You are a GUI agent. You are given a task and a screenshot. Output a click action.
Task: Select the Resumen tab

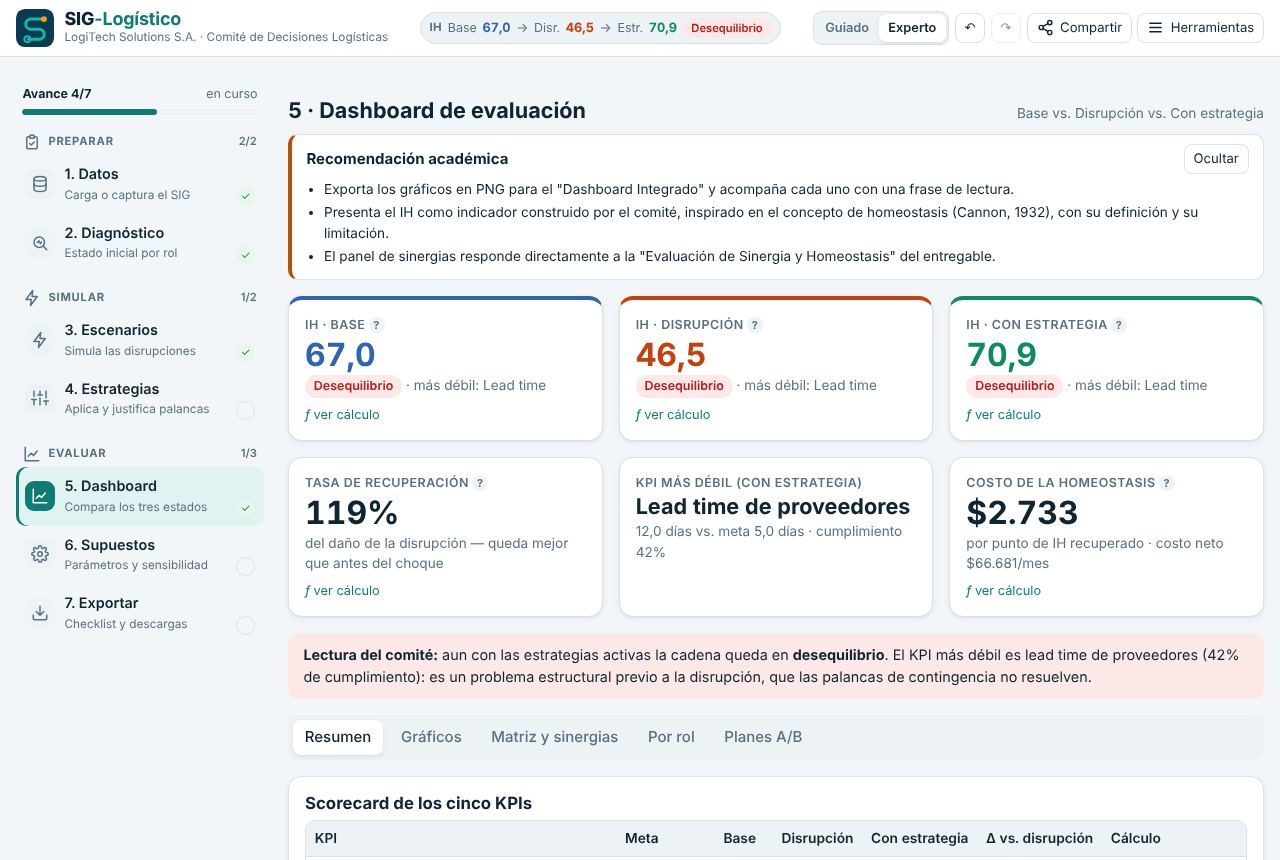pos(338,737)
